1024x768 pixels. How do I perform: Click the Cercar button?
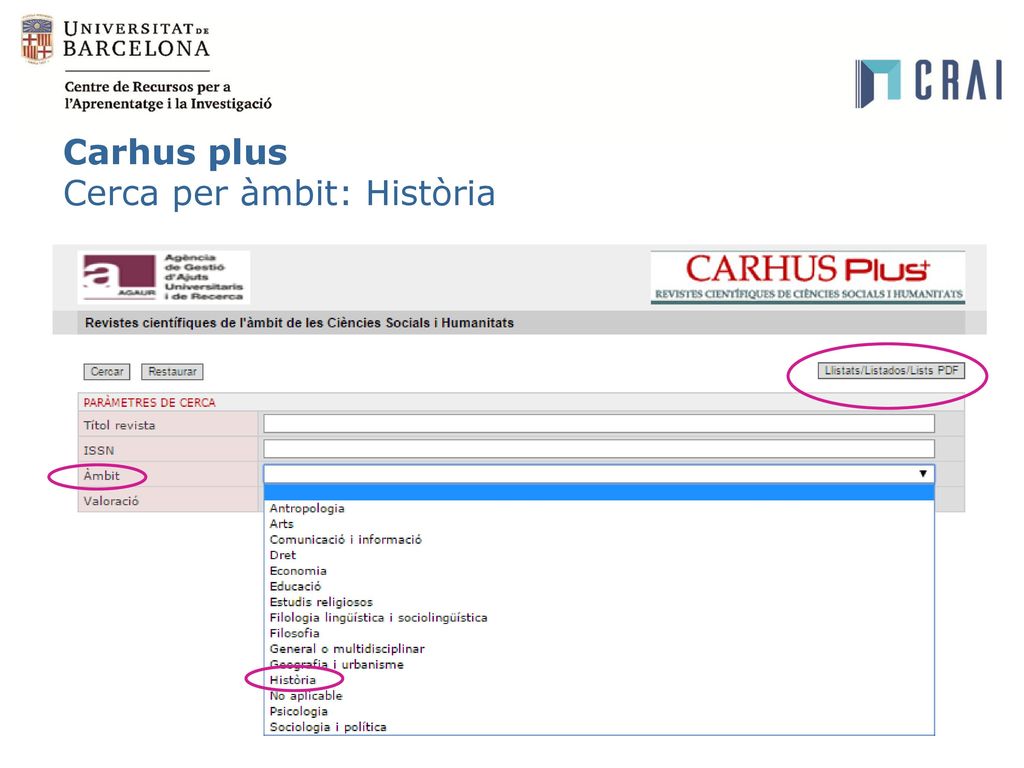(107, 372)
